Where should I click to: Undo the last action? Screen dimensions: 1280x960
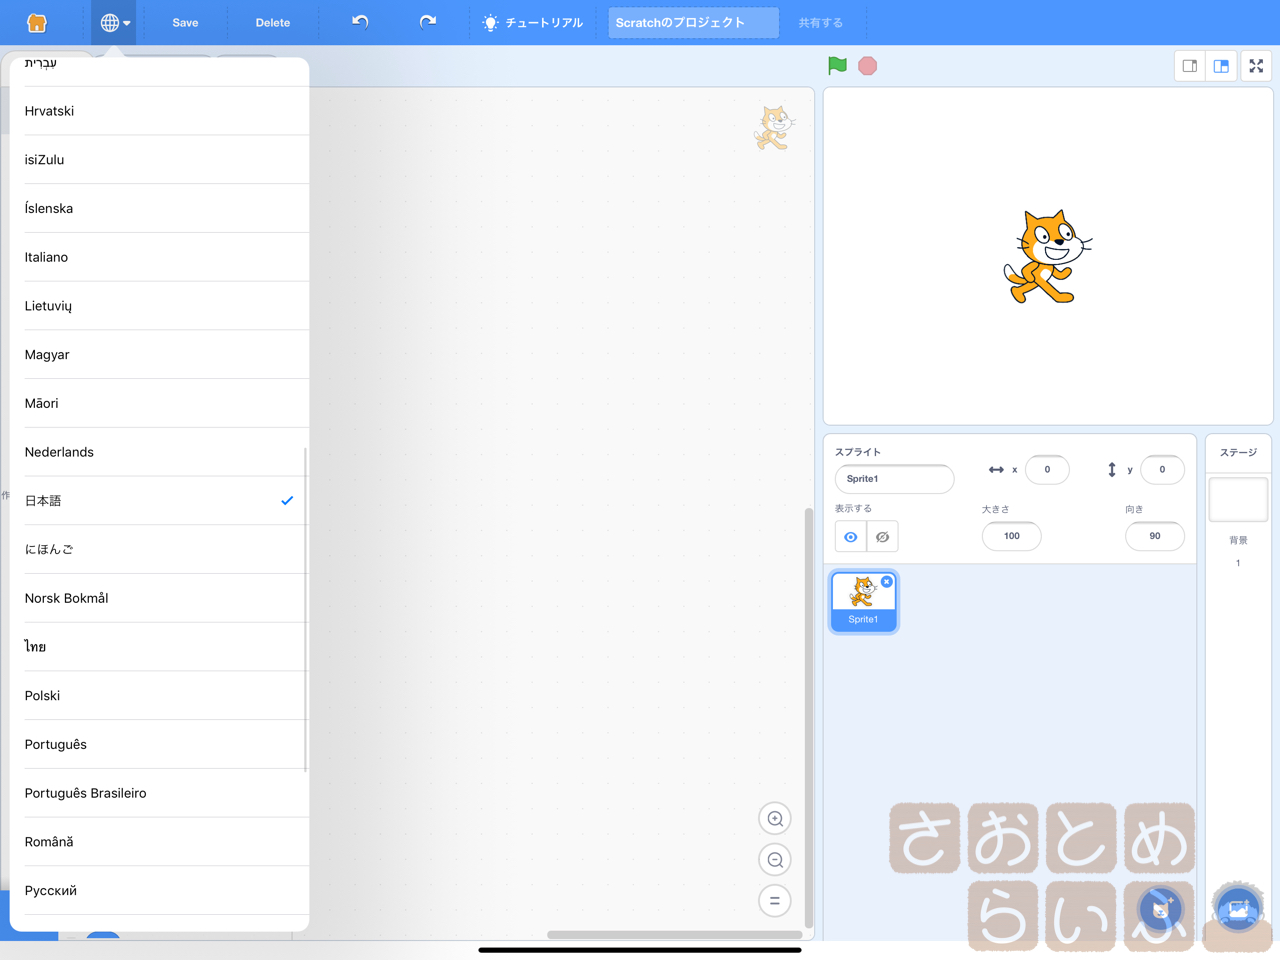(x=360, y=22)
